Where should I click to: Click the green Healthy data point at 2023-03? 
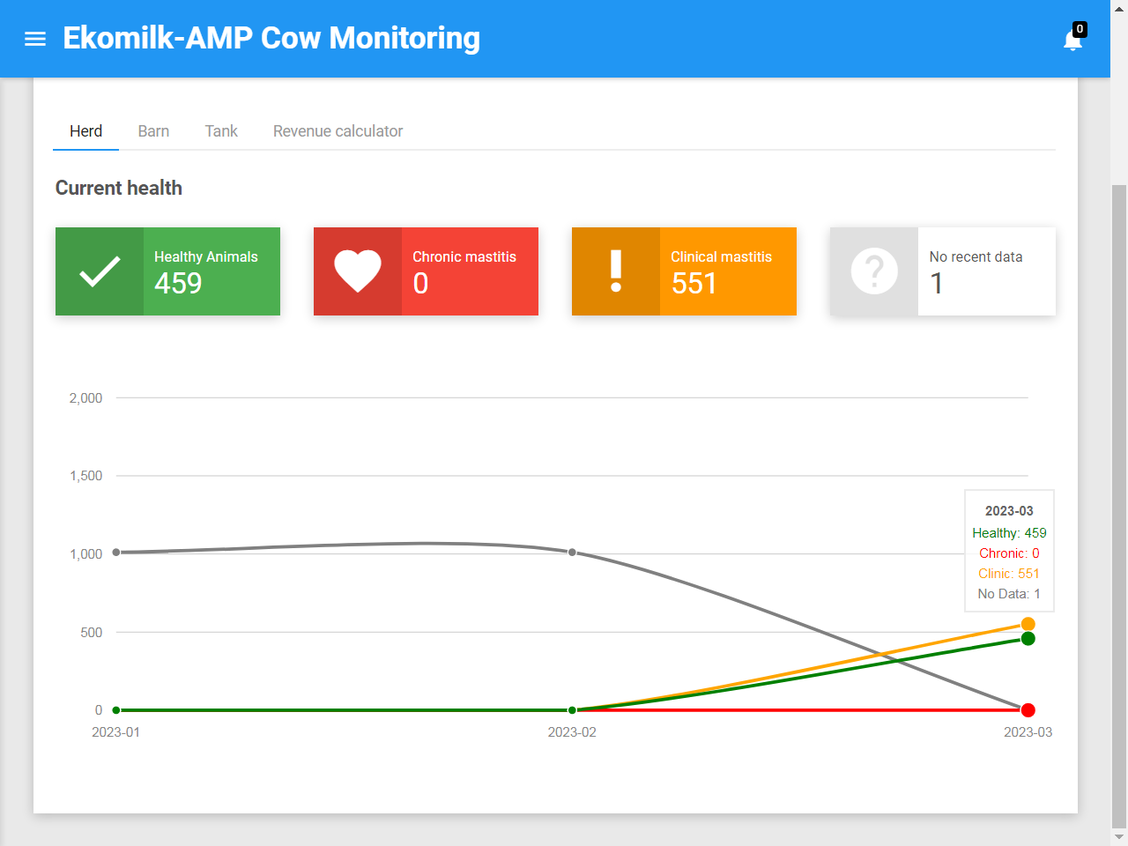tap(1028, 639)
